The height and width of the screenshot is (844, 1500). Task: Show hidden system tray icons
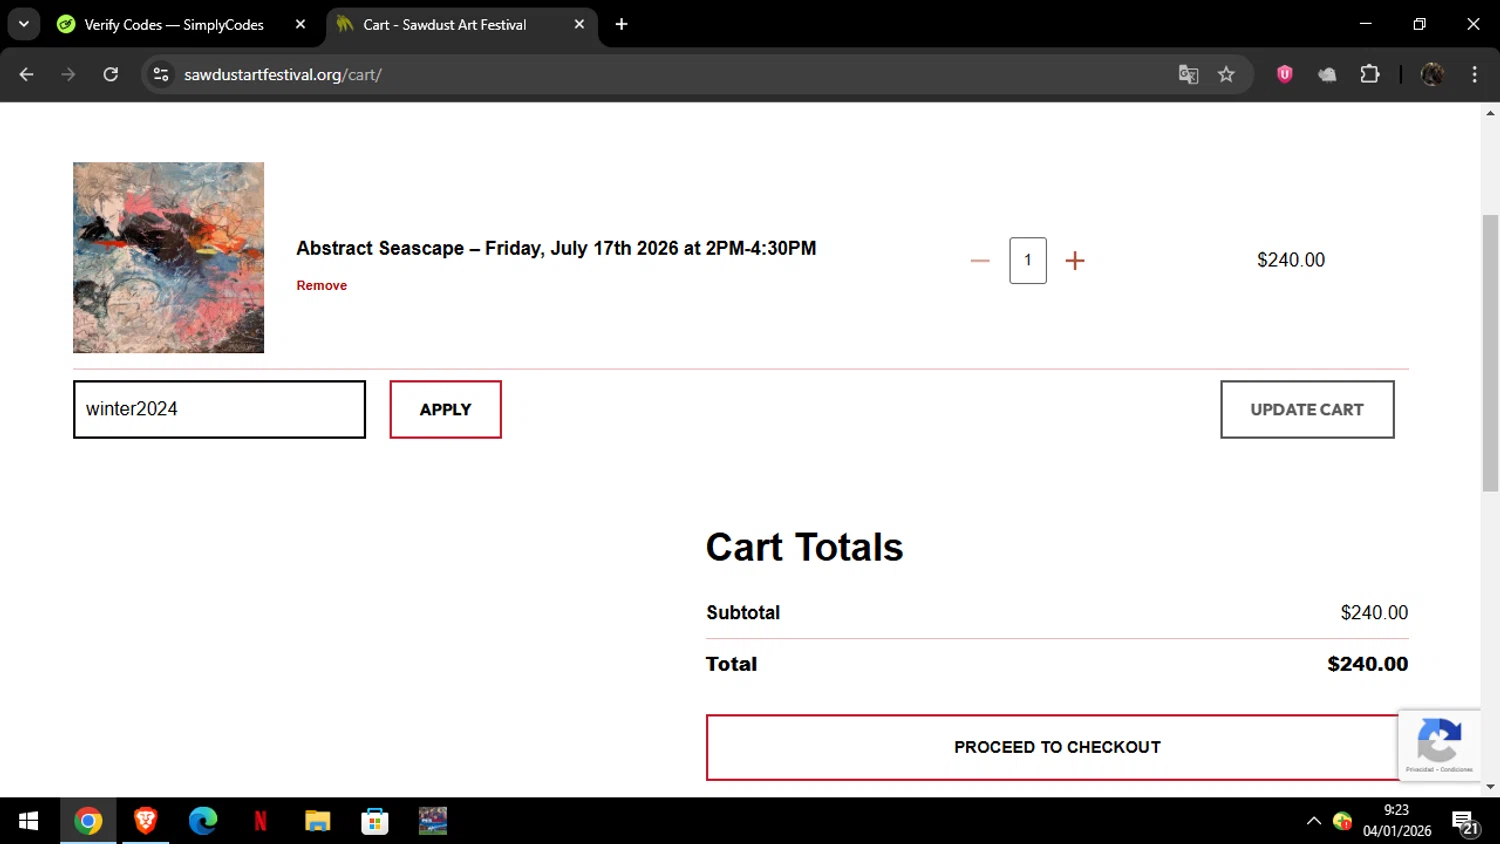(1314, 821)
